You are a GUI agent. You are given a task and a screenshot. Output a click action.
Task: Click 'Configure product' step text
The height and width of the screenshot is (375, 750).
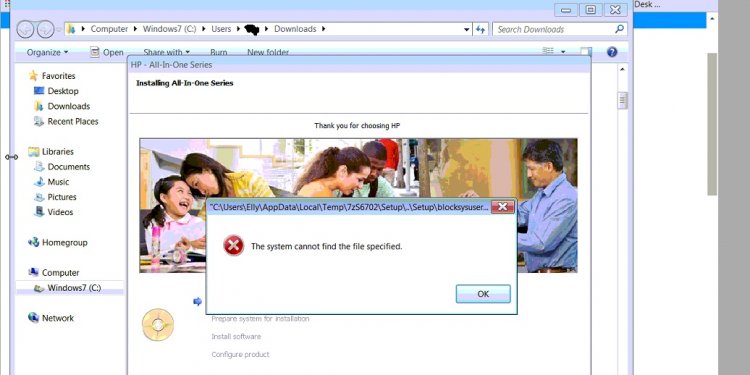(x=240, y=354)
